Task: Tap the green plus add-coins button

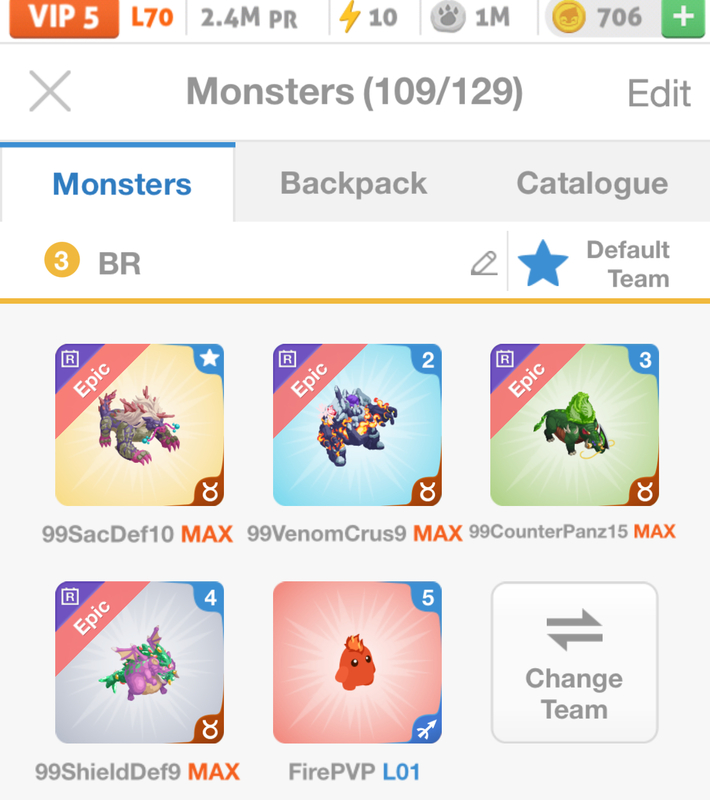Action: 683,18
